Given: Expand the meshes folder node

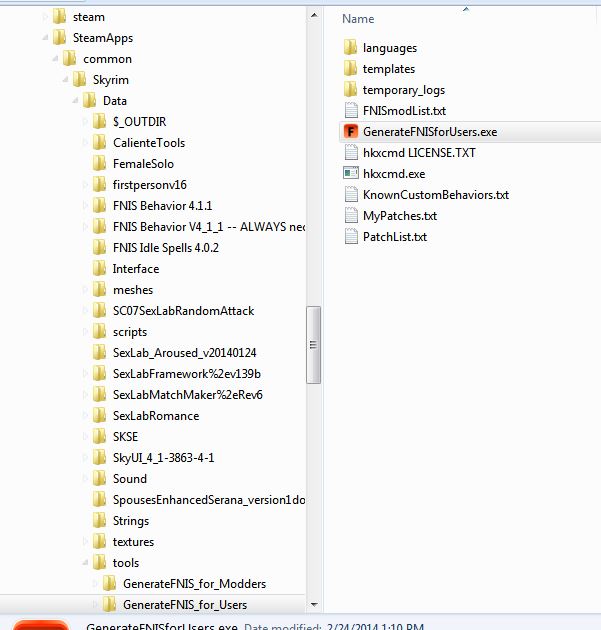Looking at the screenshot, I should (x=85, y=289).
